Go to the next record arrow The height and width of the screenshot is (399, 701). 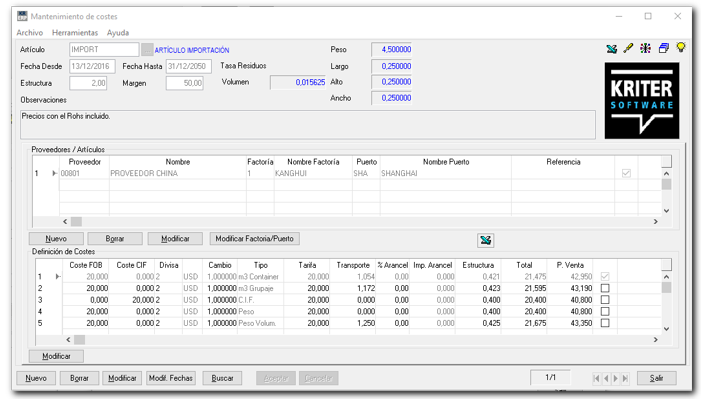pyautogui.click(x=616, y=378)
